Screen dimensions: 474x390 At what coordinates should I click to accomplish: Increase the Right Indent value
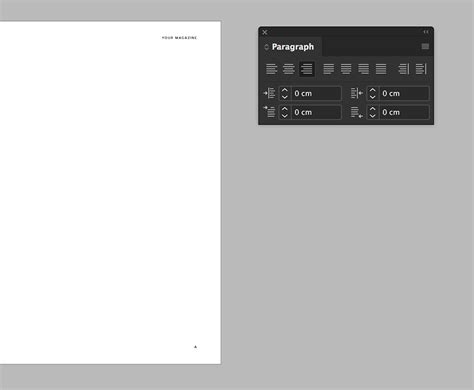[x=372, y=90]
